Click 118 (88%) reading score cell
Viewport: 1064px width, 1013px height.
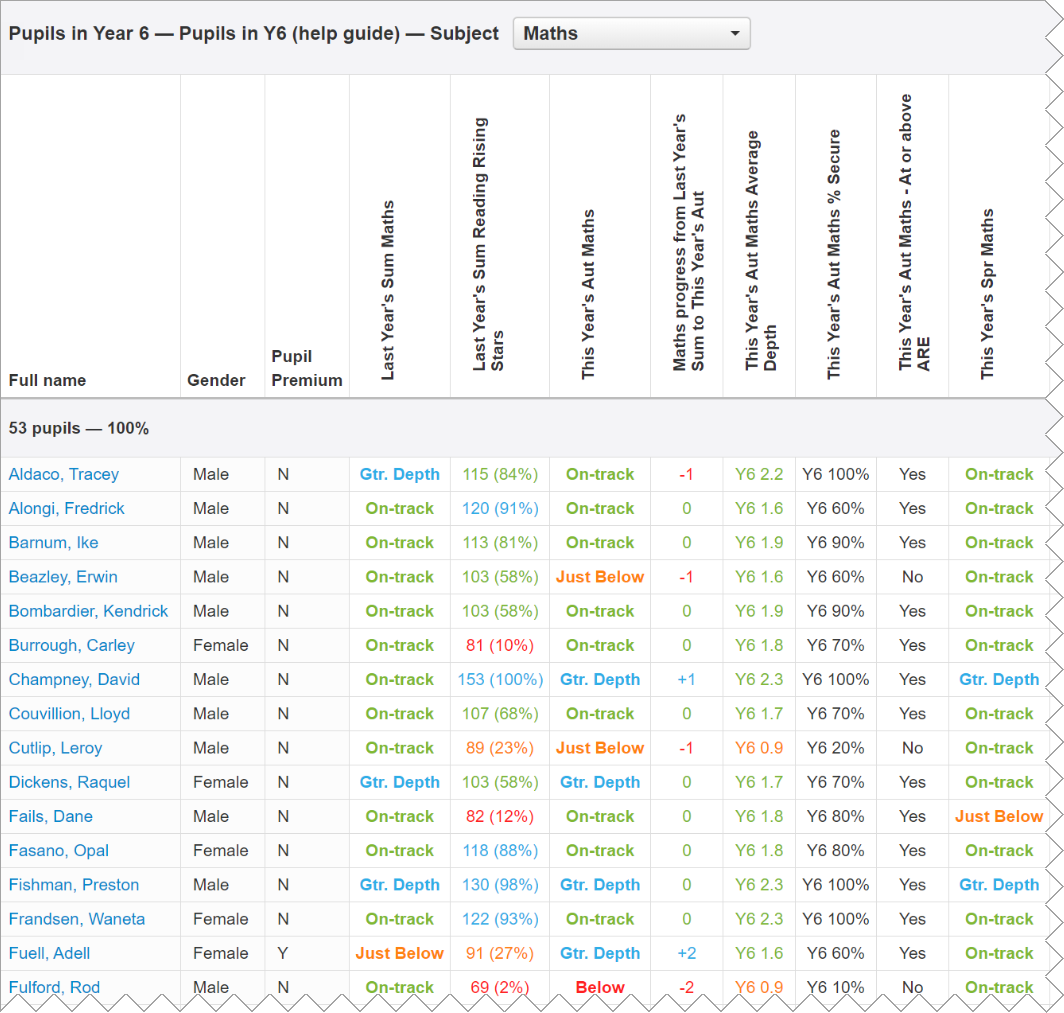pyautogui.click(x=500, y=850)
